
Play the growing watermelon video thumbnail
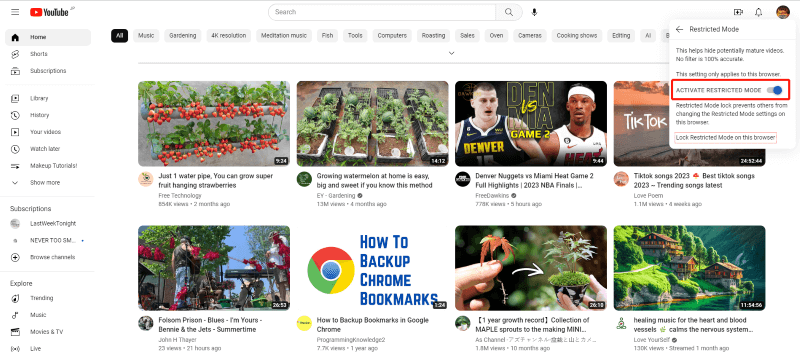[372, 124]
